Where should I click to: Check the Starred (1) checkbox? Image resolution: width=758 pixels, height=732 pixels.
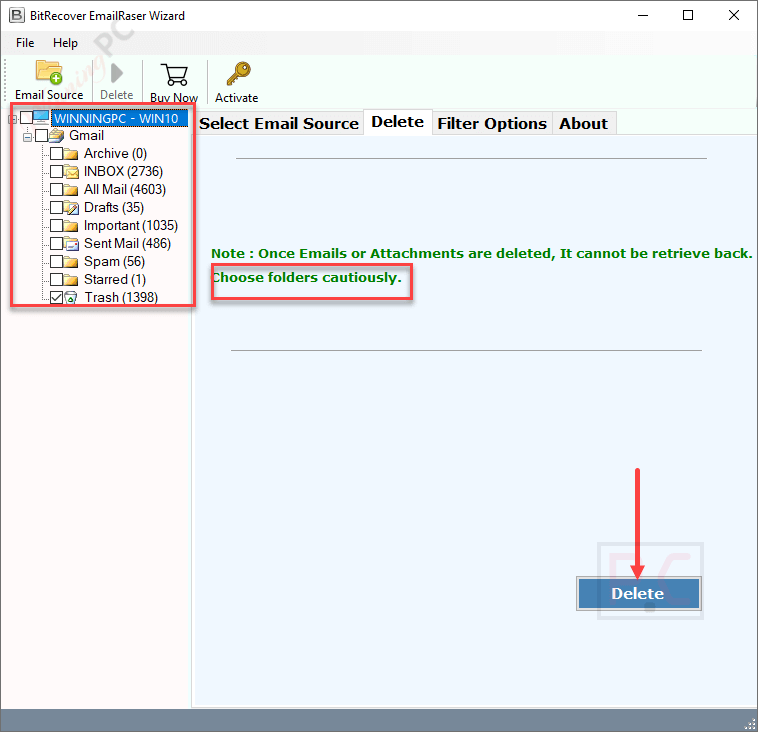pos(57,279)
